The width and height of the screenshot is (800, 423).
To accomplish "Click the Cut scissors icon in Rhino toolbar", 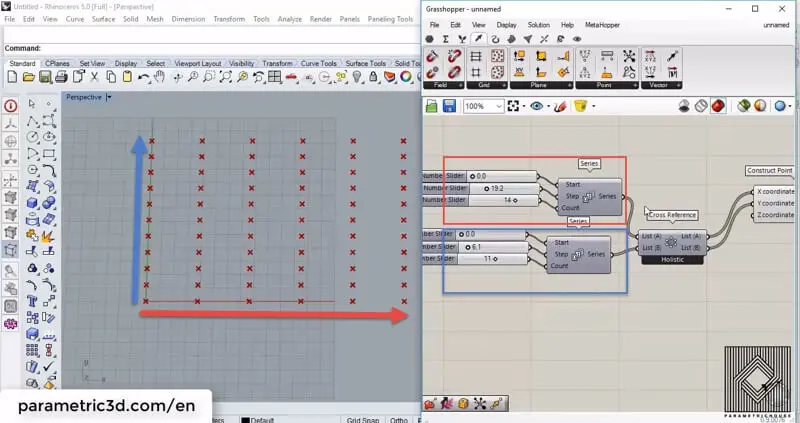I will pos(92,77).
